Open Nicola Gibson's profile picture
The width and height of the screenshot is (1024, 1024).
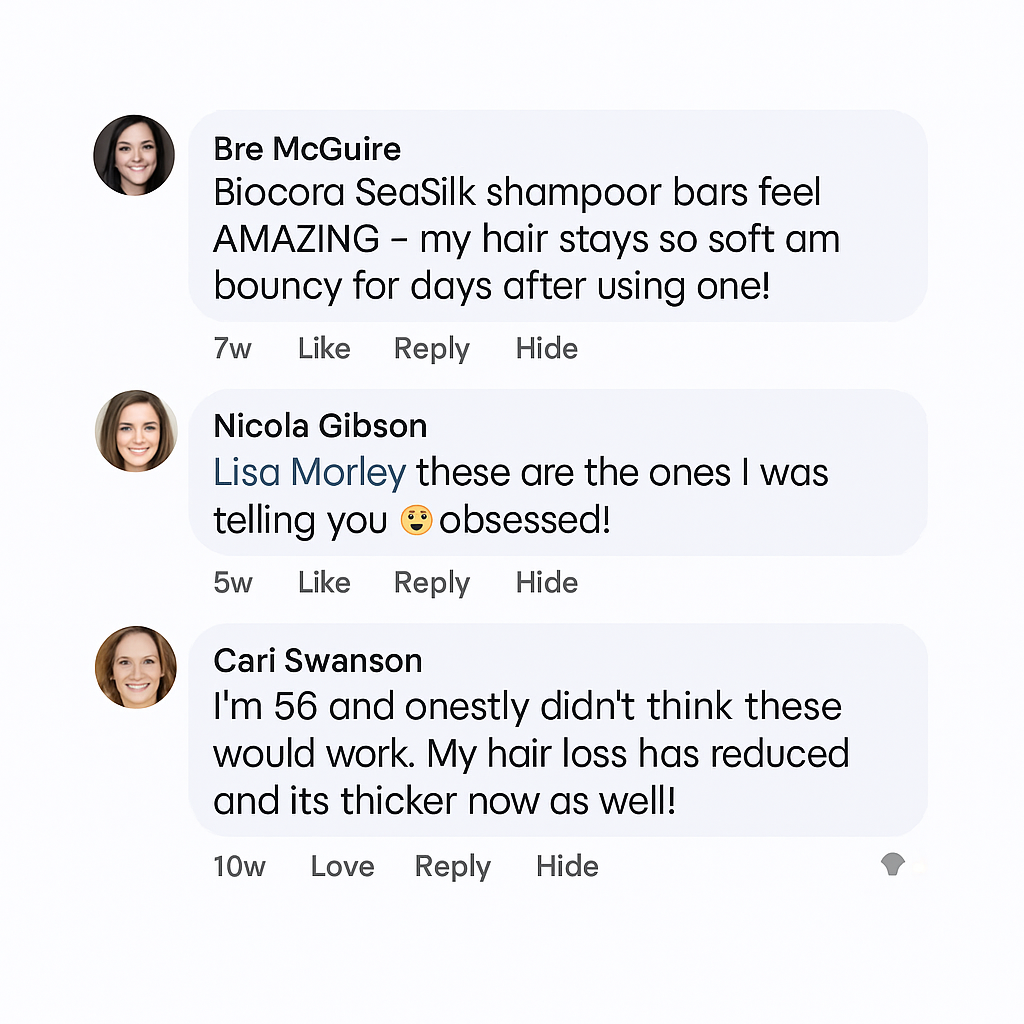[136, 431]
